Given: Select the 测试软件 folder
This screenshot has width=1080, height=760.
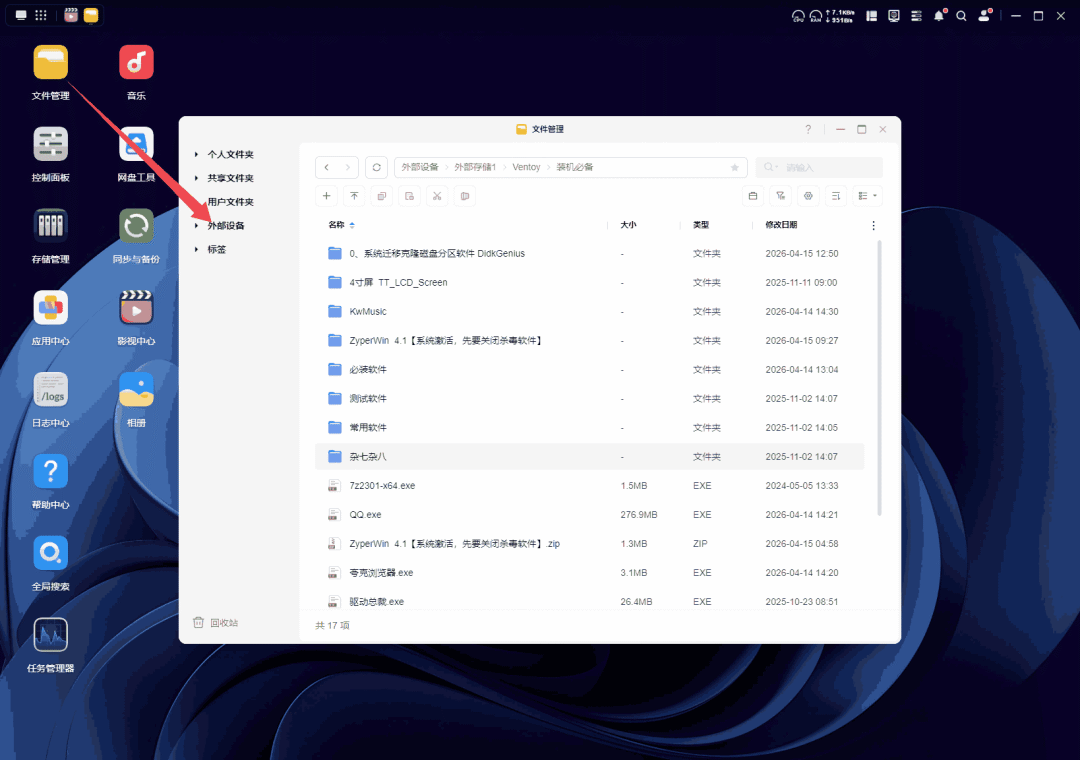Looking at the screenshot, I should [x=590, y=398].
